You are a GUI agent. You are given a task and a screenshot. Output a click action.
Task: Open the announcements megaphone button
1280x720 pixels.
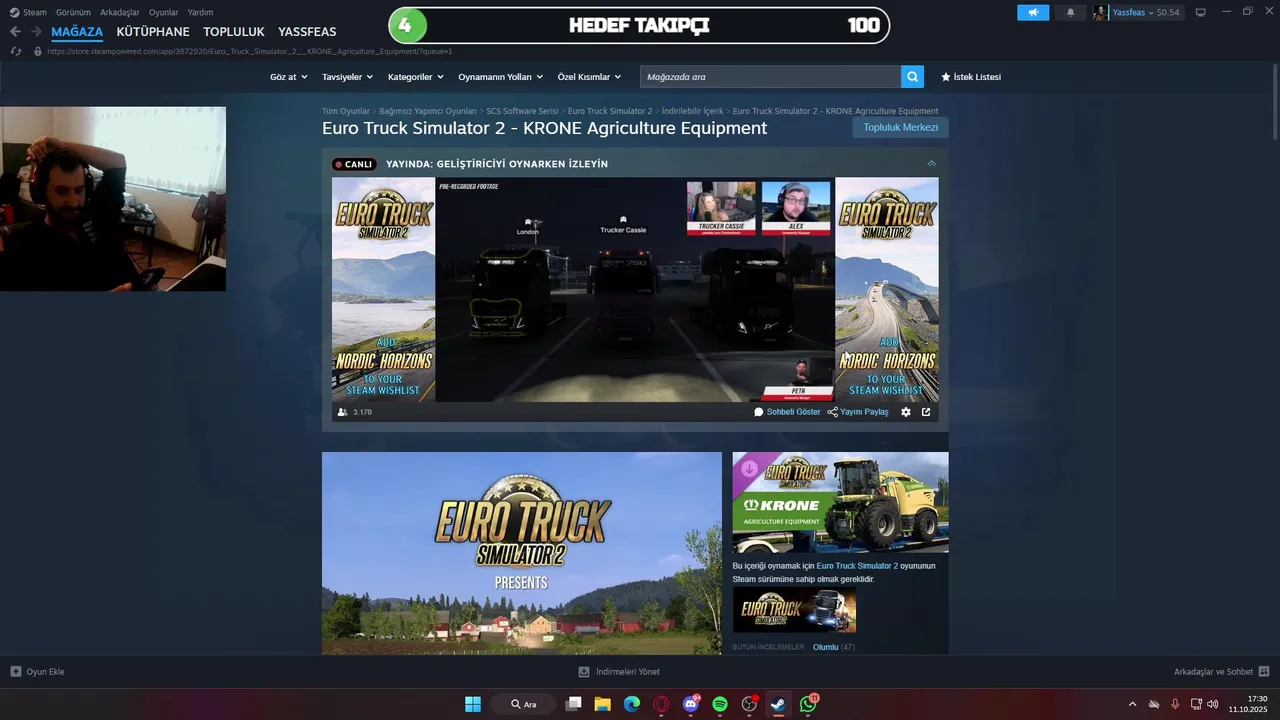1033,12
